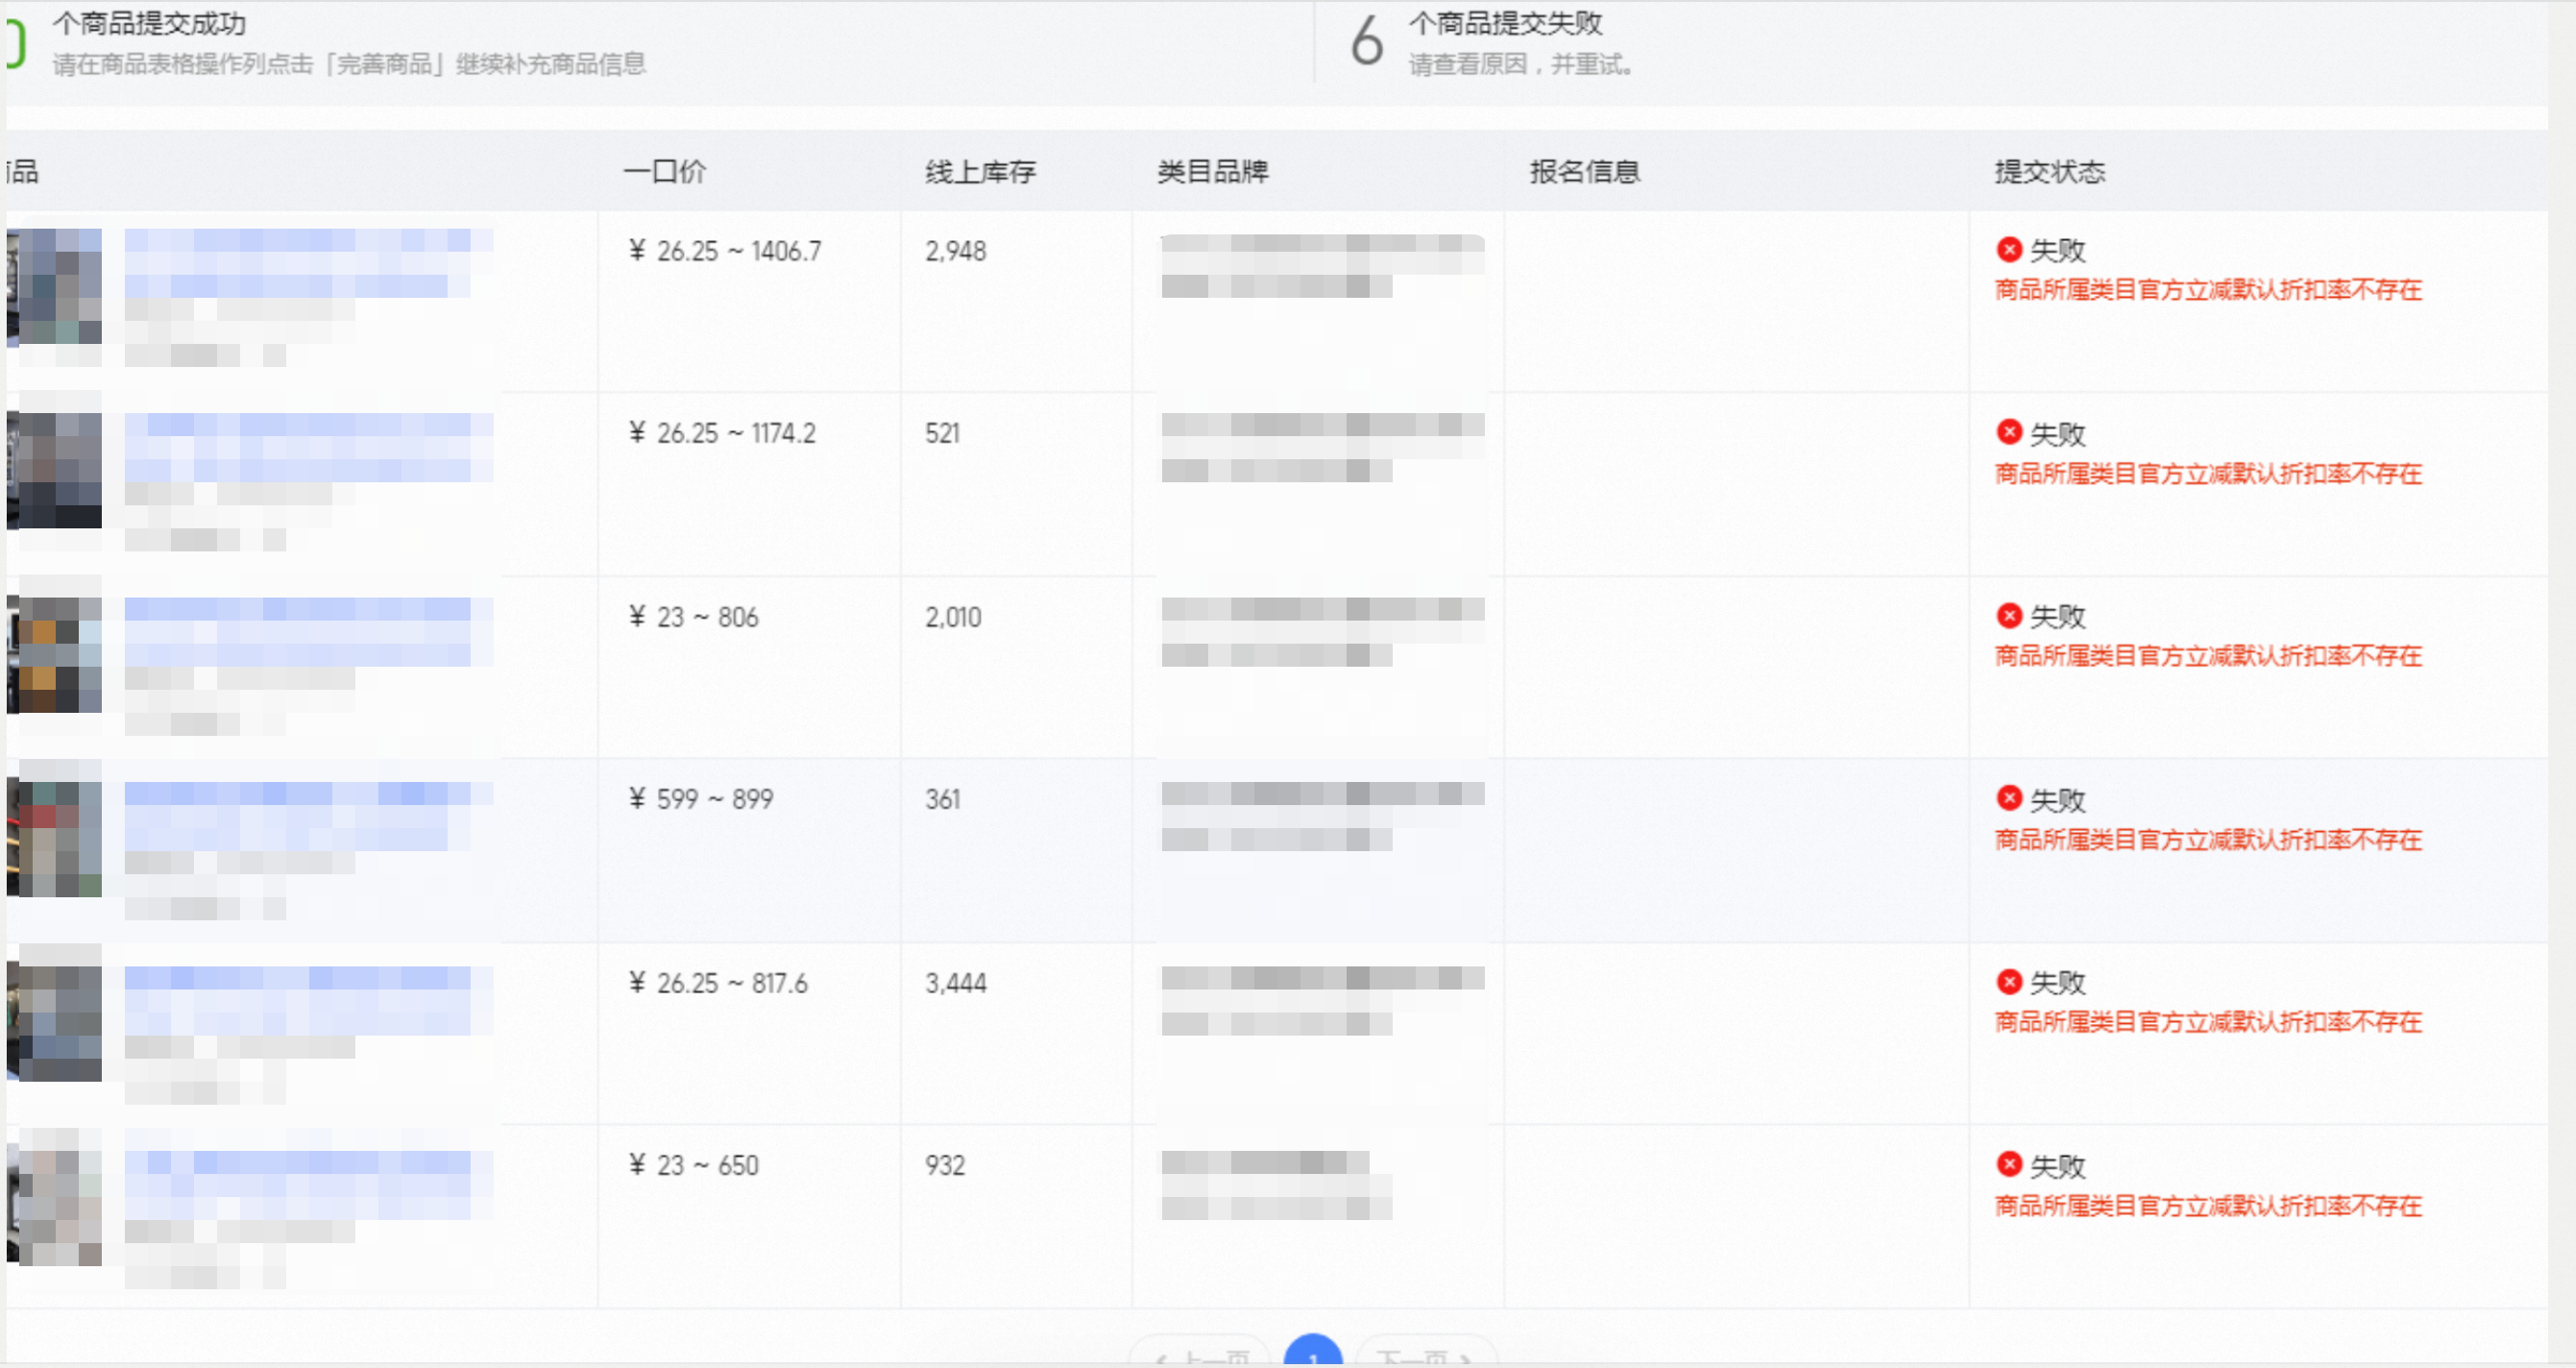Click the 失败 status in the 2,010 stock row
2576x1368 pixels.
(2057, 616)
